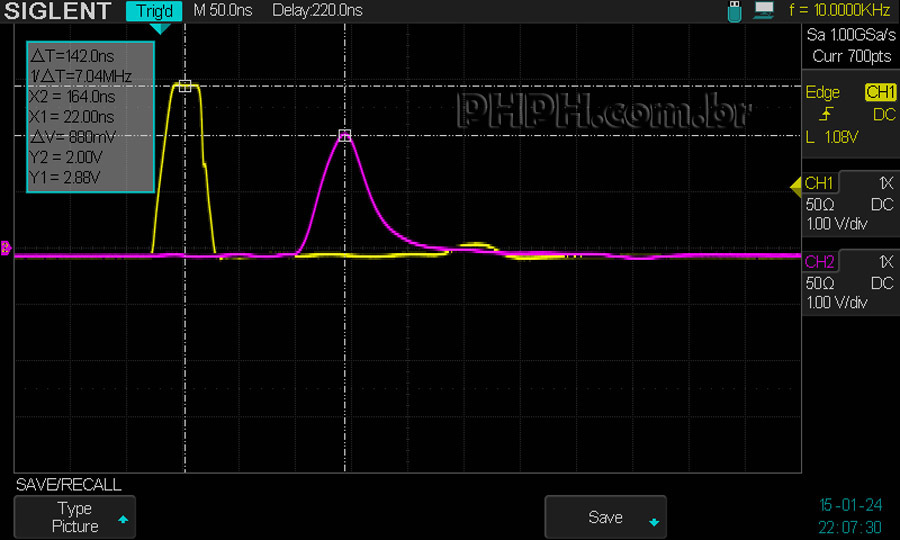Click the M 50.0ns timebase readout
900x540 pixels.
223,11
